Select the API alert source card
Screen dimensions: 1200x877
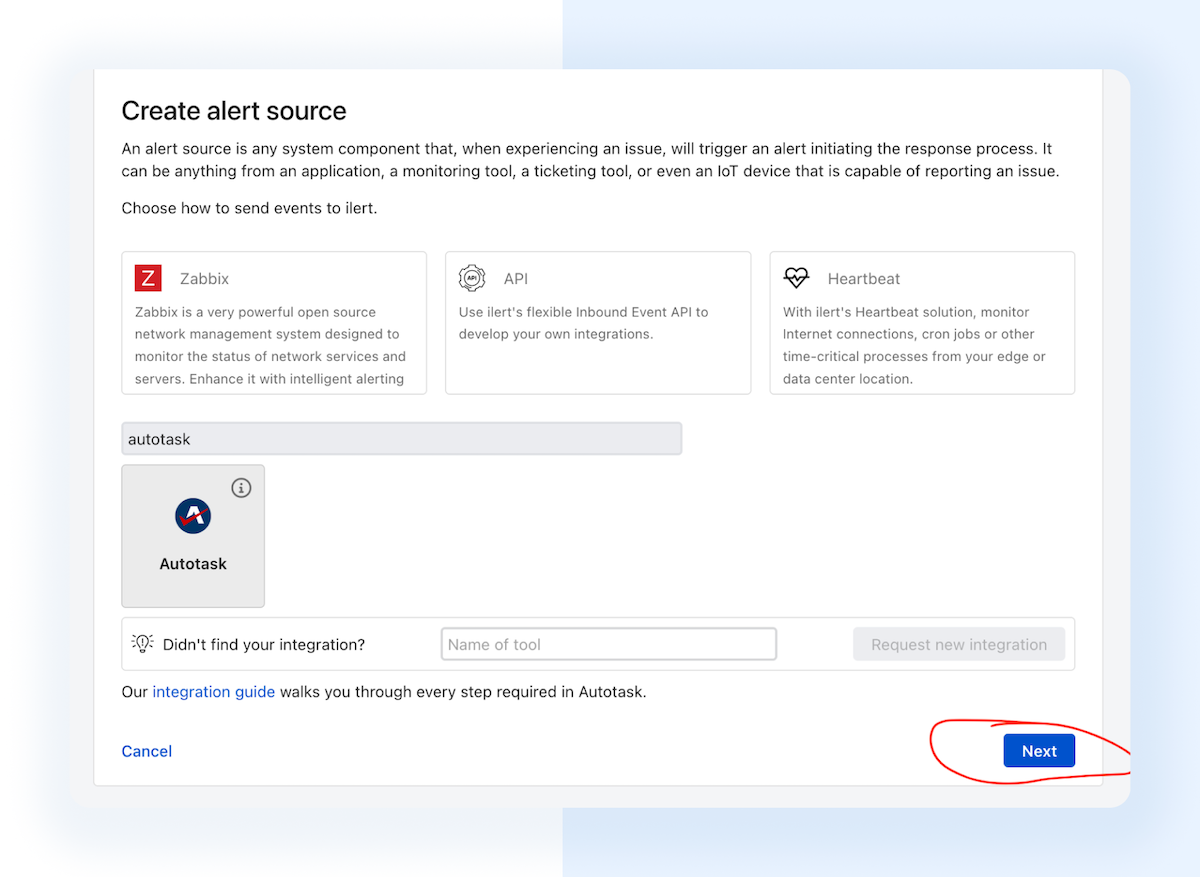[598, 322]
